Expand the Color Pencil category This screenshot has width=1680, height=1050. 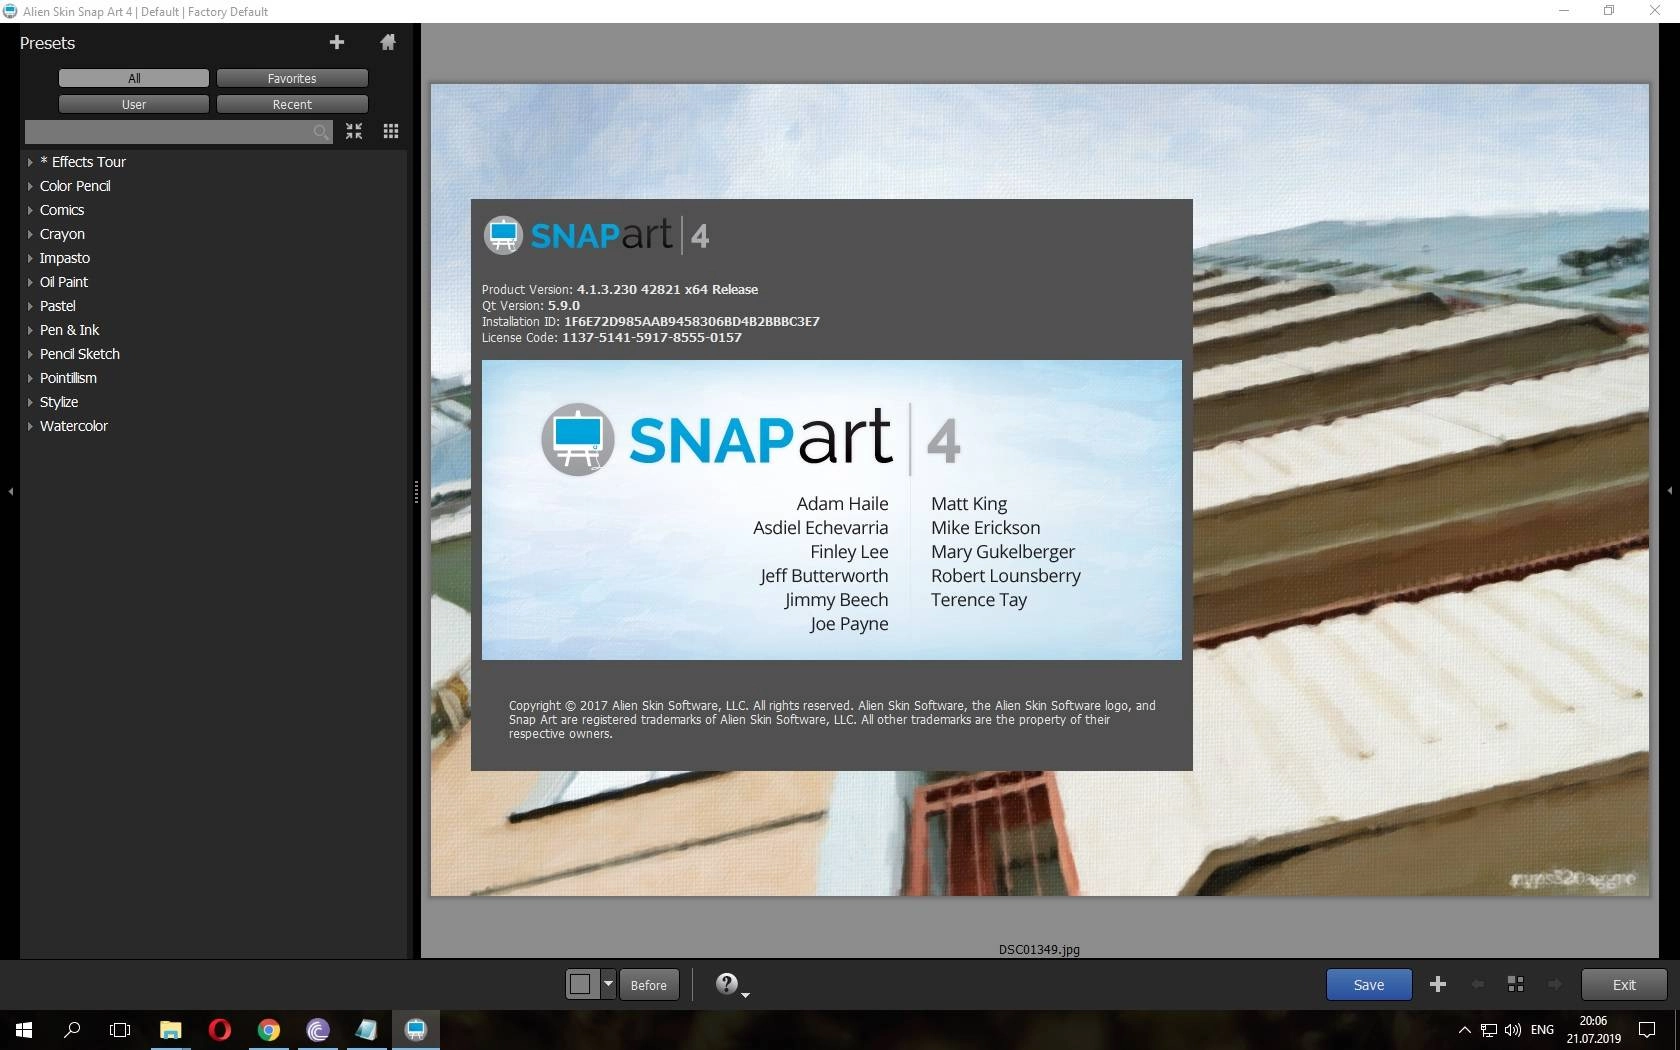(30, 186)
